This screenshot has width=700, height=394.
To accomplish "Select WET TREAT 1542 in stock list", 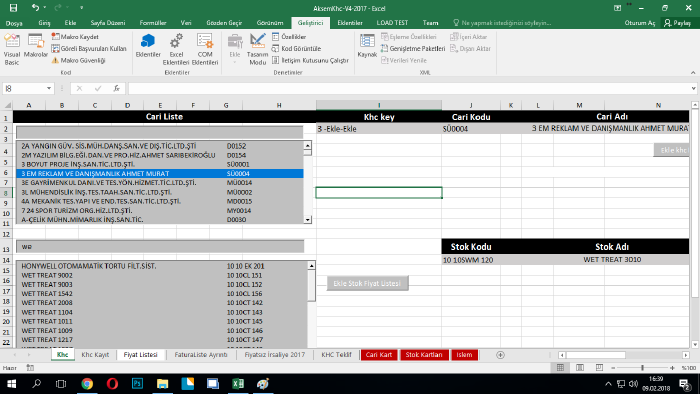I will [x=162, y=294].
